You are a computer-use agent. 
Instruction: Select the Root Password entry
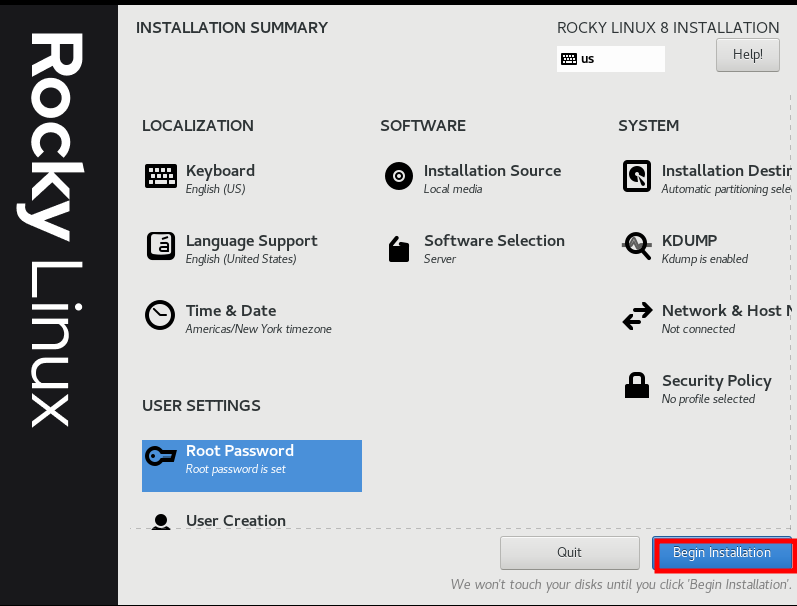pyautogui.click(x=252, y=466)
